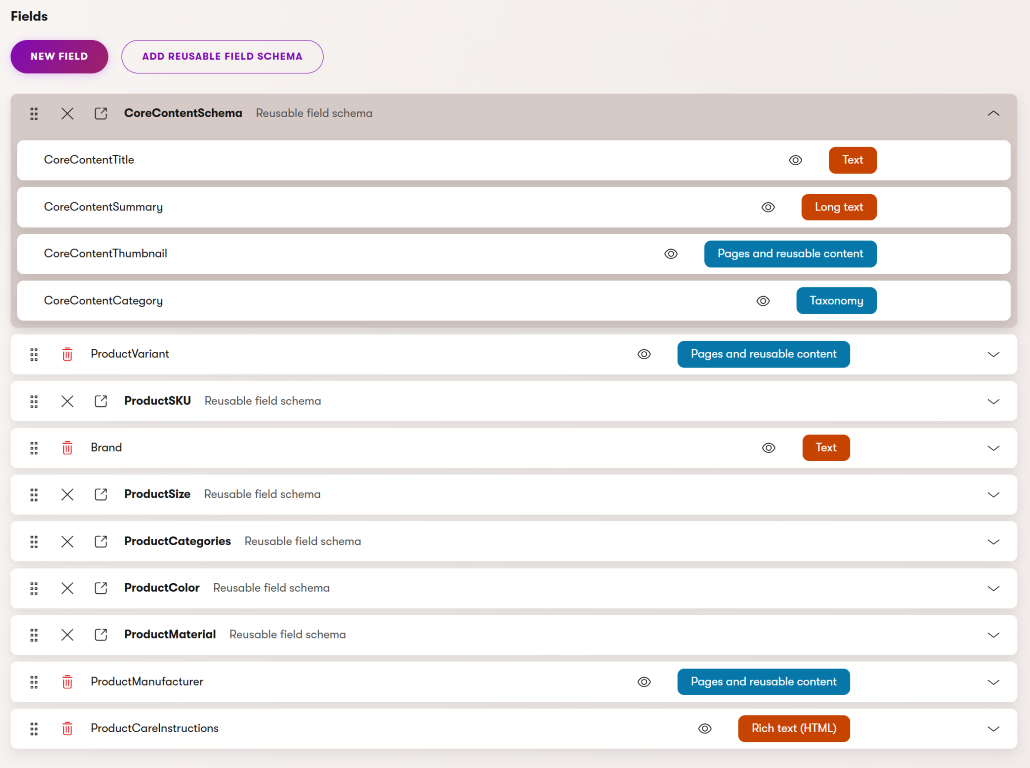
Task: Remove the CoreContentSchema reusable field schema
Action: tap(67, 113)
